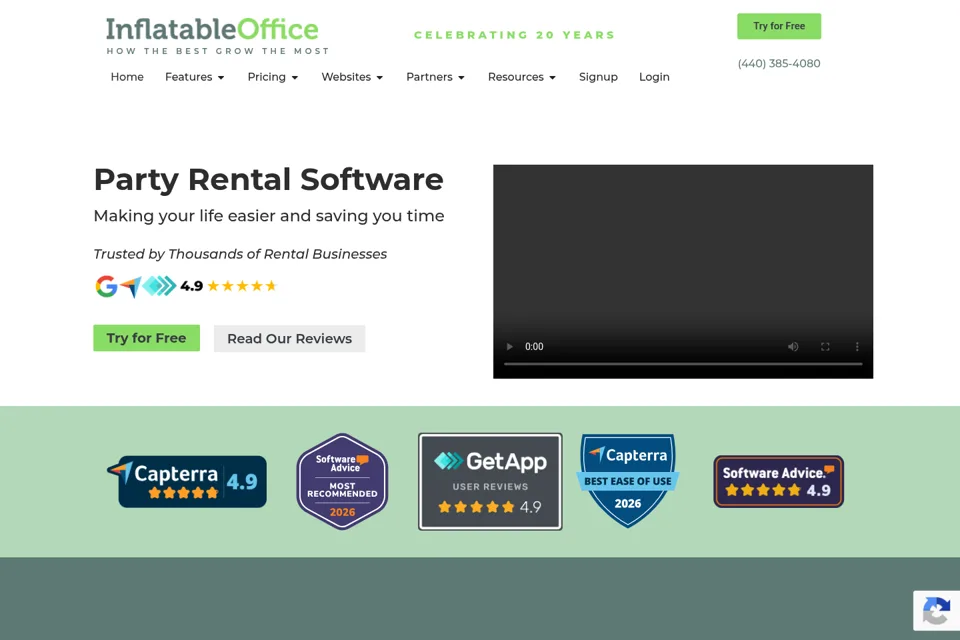Click the video timestamp 0:00
Screen dimensions: 960x640
[534, 347]
